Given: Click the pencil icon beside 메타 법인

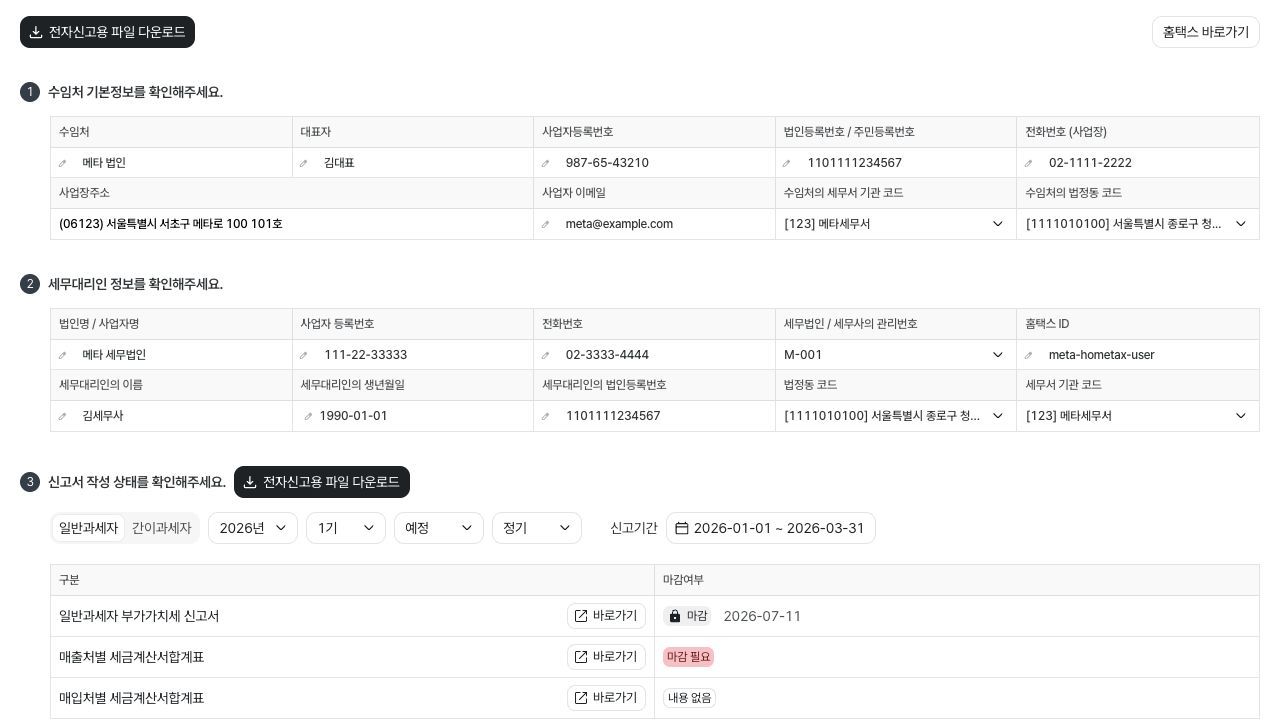Looking at the screenshot, I should pos(63,163).
